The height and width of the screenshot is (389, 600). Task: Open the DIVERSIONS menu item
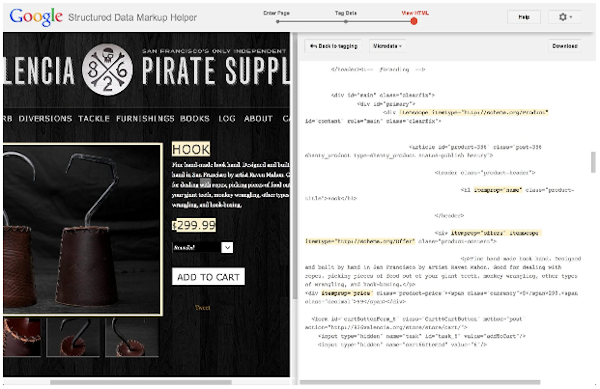point(45,119)
